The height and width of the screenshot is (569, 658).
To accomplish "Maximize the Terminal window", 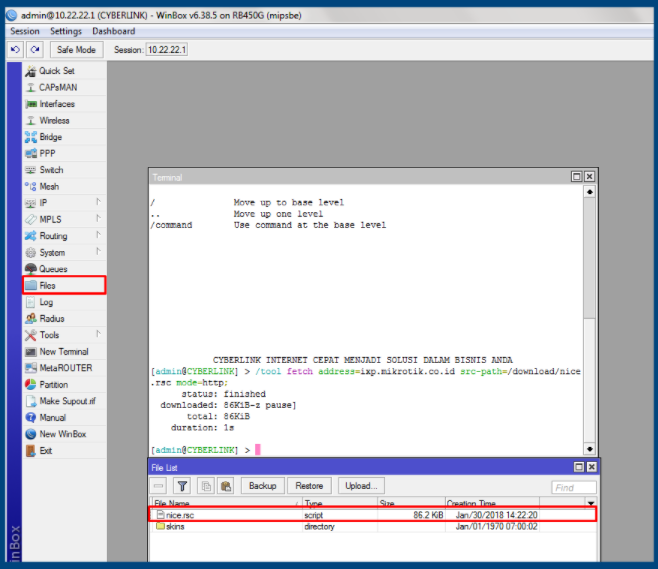I will pos(577,177).
